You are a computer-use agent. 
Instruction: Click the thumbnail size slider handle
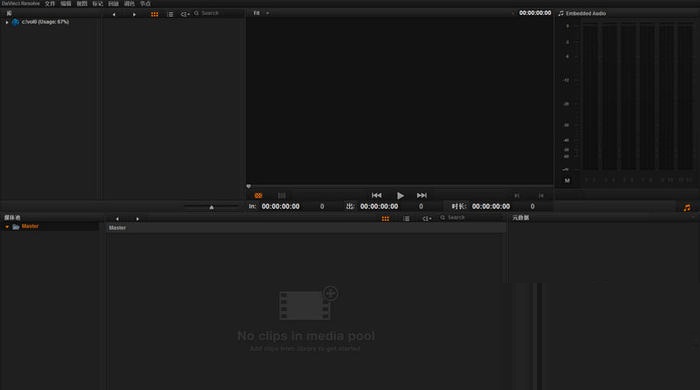[x=212, y=207]
